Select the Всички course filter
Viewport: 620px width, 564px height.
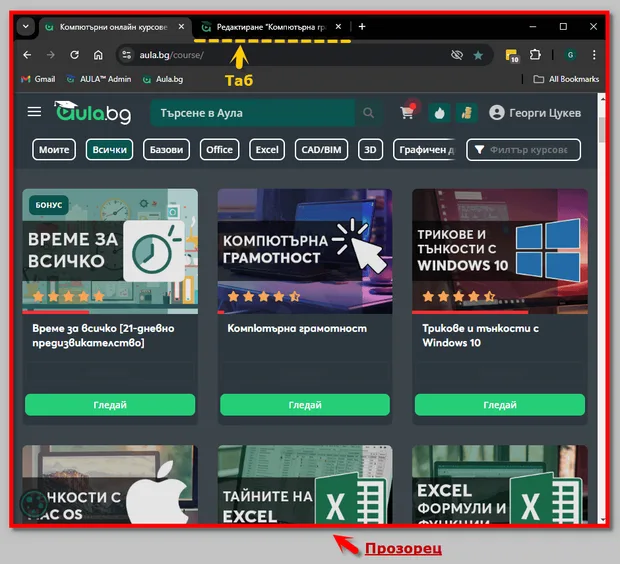tap(110, 150)
